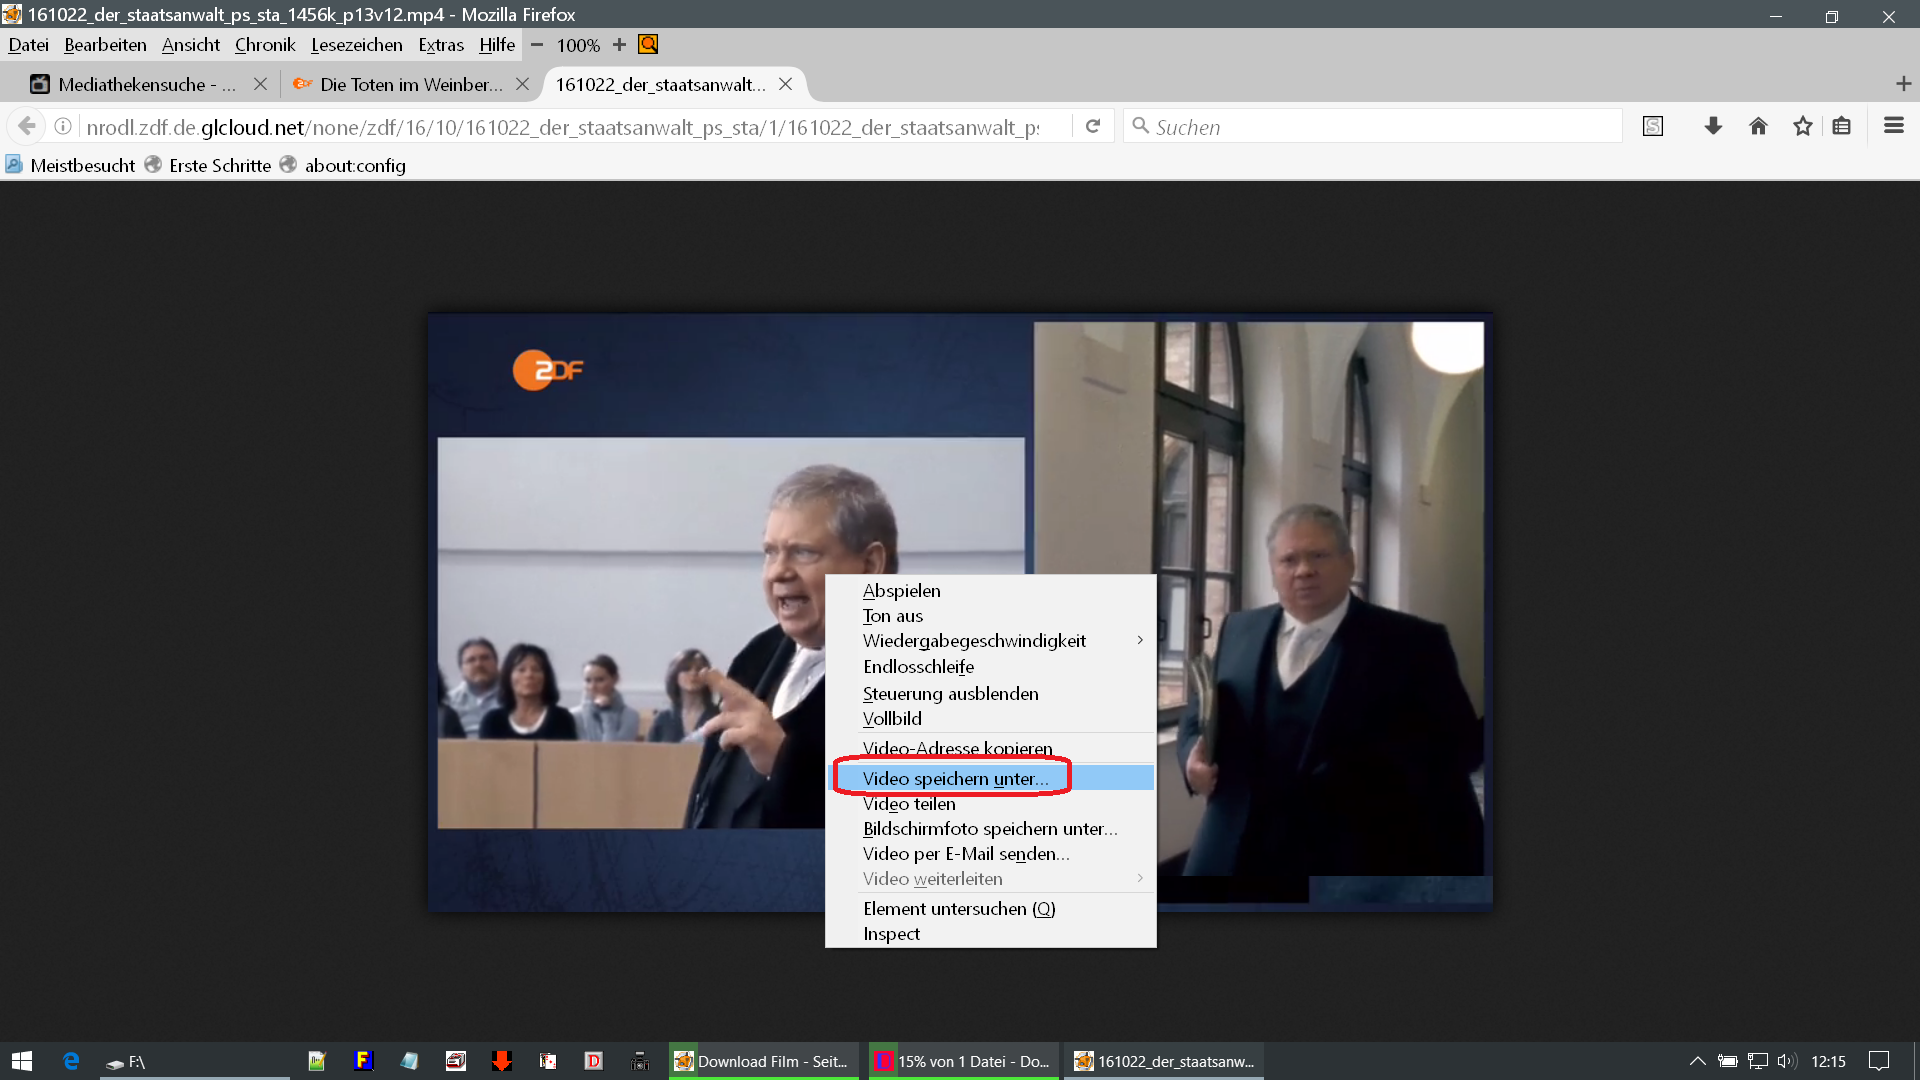Click into the Suchen search field
This screenshot has height=1080, width=1920.
(x=1380, y=127)
